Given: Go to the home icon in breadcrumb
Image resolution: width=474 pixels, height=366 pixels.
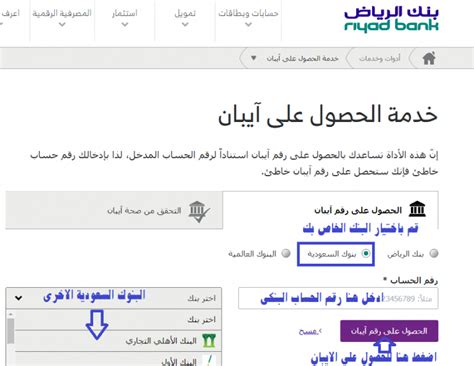Looking at the screenshot, I should (x=429, y=58).
